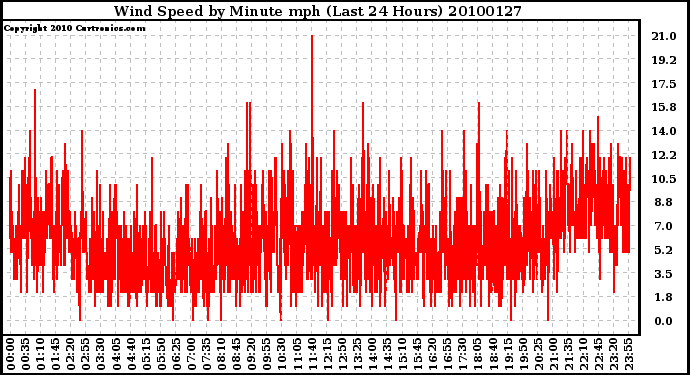Click the 03:30 time axis label

point(101,355)
